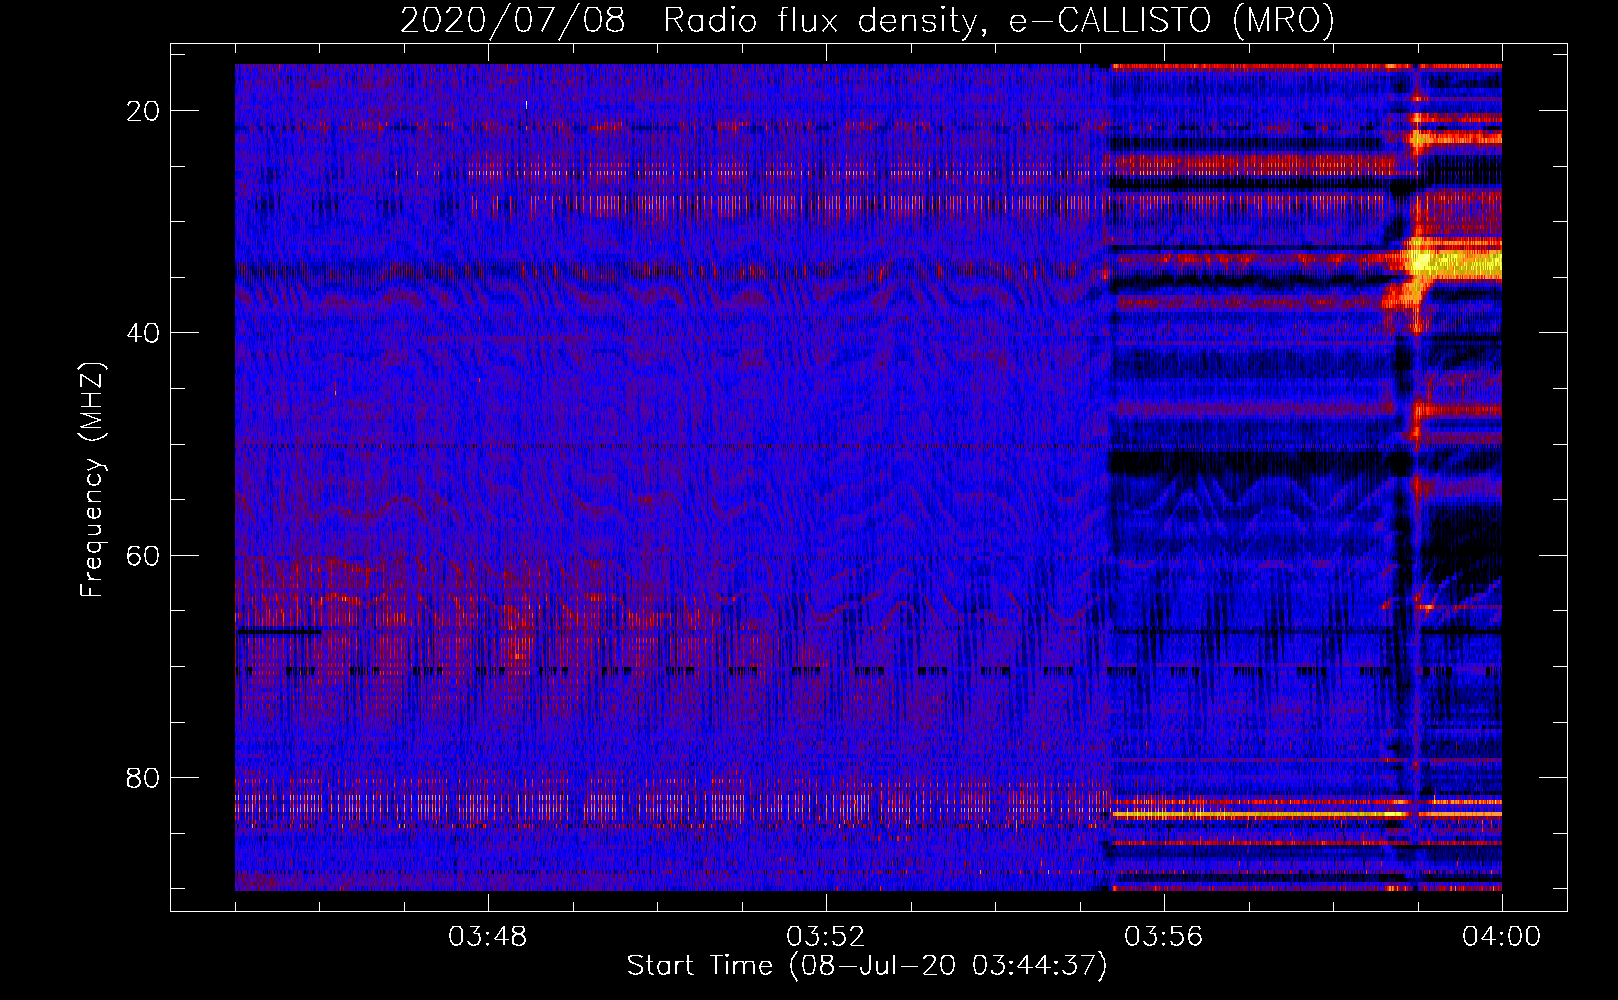The width and height of the screenshot is (1618, 1000).
Task: Click the 20 MHz frequency tick label
Action: pos(143,111)
